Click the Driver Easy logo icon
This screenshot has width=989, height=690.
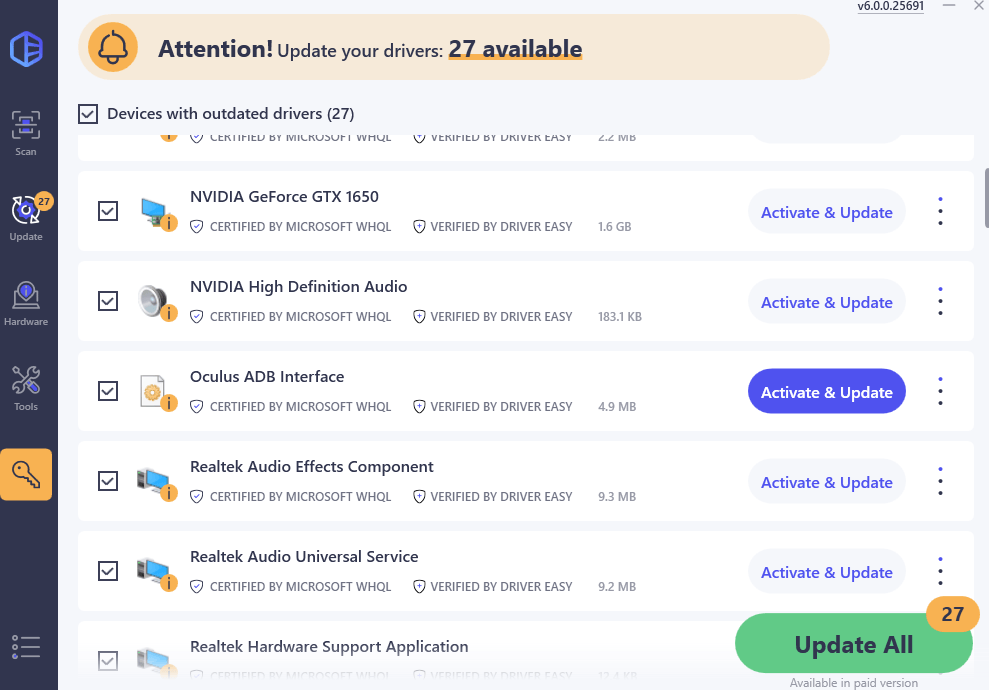(x=26, y=49)
